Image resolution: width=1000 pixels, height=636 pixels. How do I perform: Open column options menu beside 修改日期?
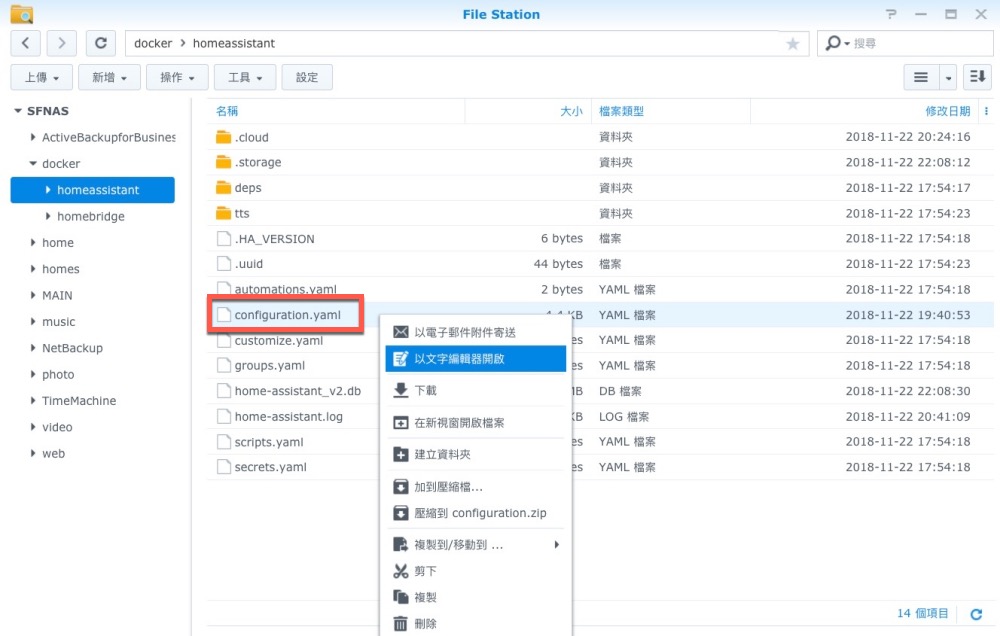pyautogui.click(x=986, y=111)
